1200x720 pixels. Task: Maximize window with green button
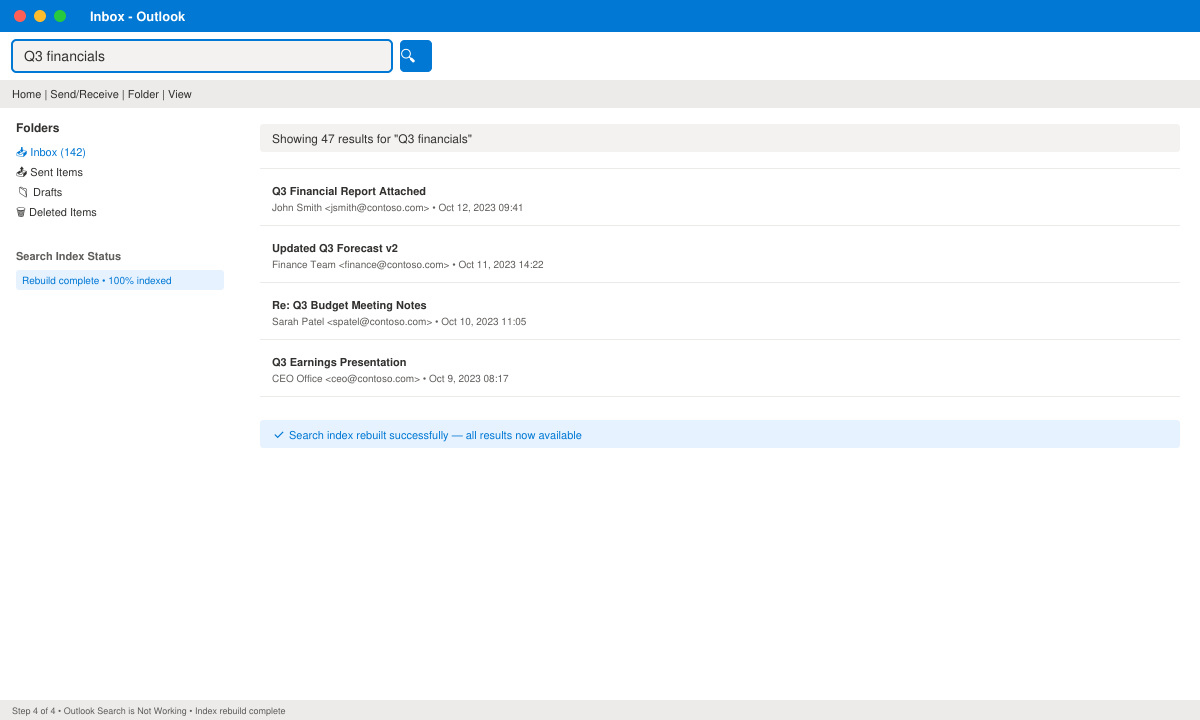pos(60,16)
